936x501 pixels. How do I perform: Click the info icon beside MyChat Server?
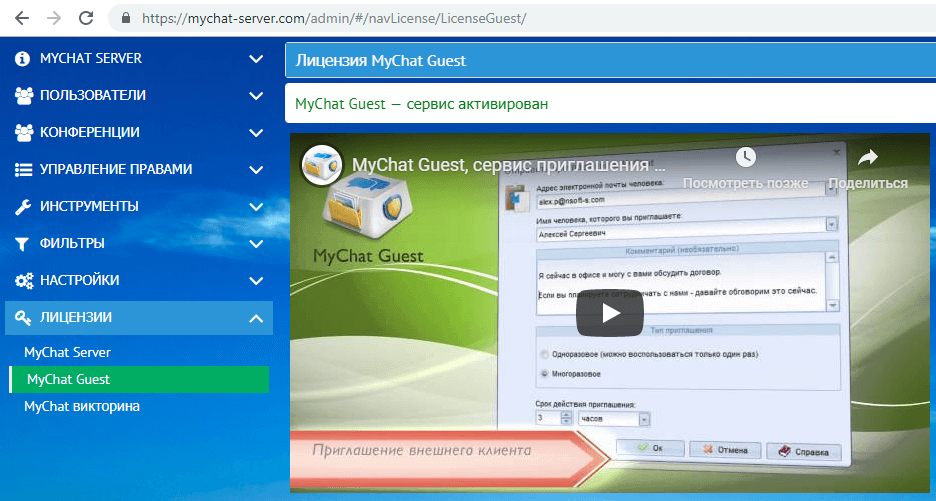[x=23, y=59]
